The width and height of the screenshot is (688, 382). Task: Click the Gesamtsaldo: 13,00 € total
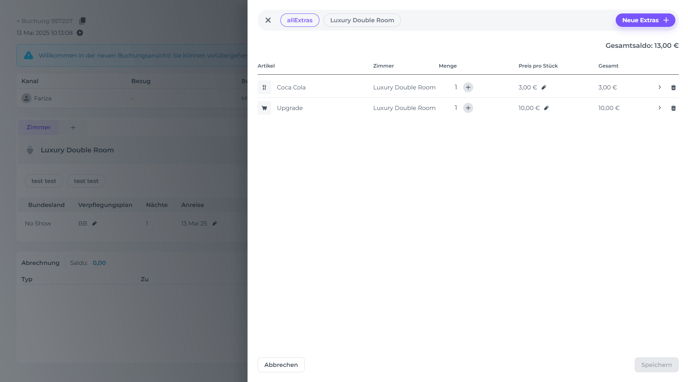click(x=642, y=46)
